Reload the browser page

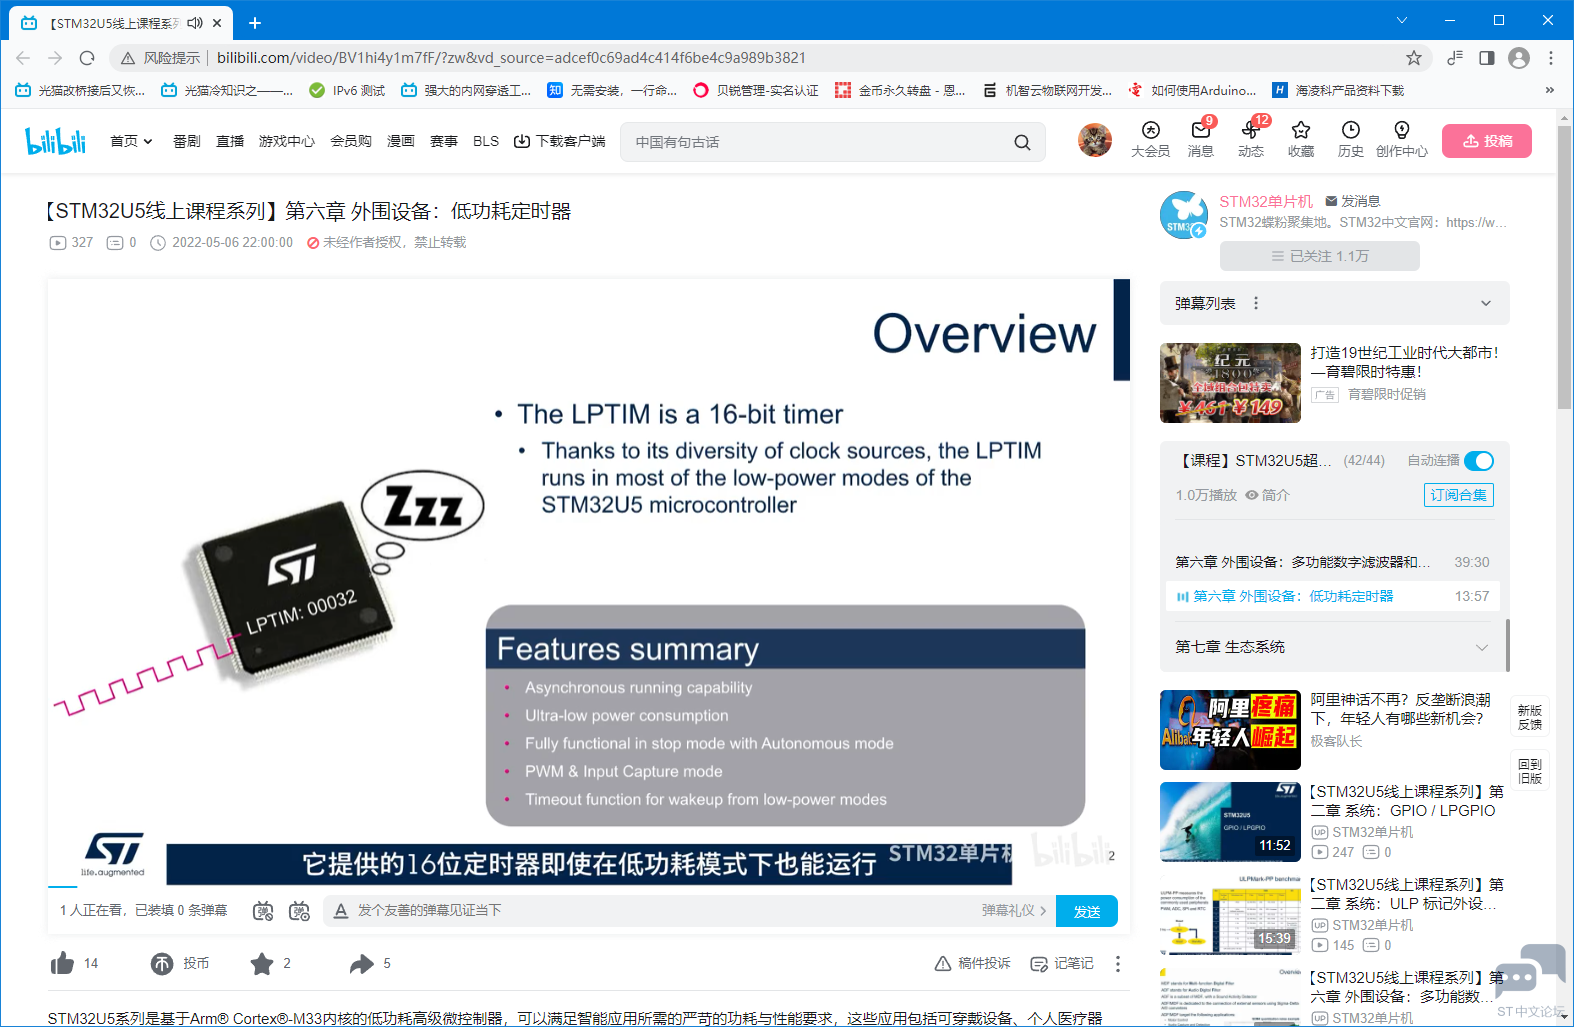click(x=87, y=58)
